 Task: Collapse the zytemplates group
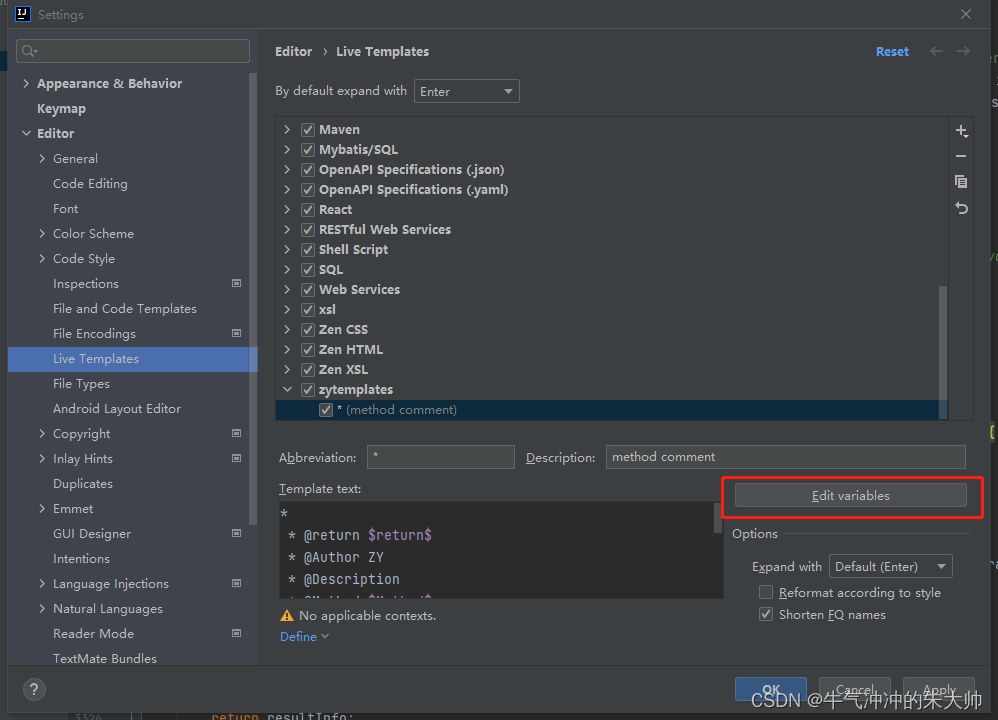click(x=288, y=390)
